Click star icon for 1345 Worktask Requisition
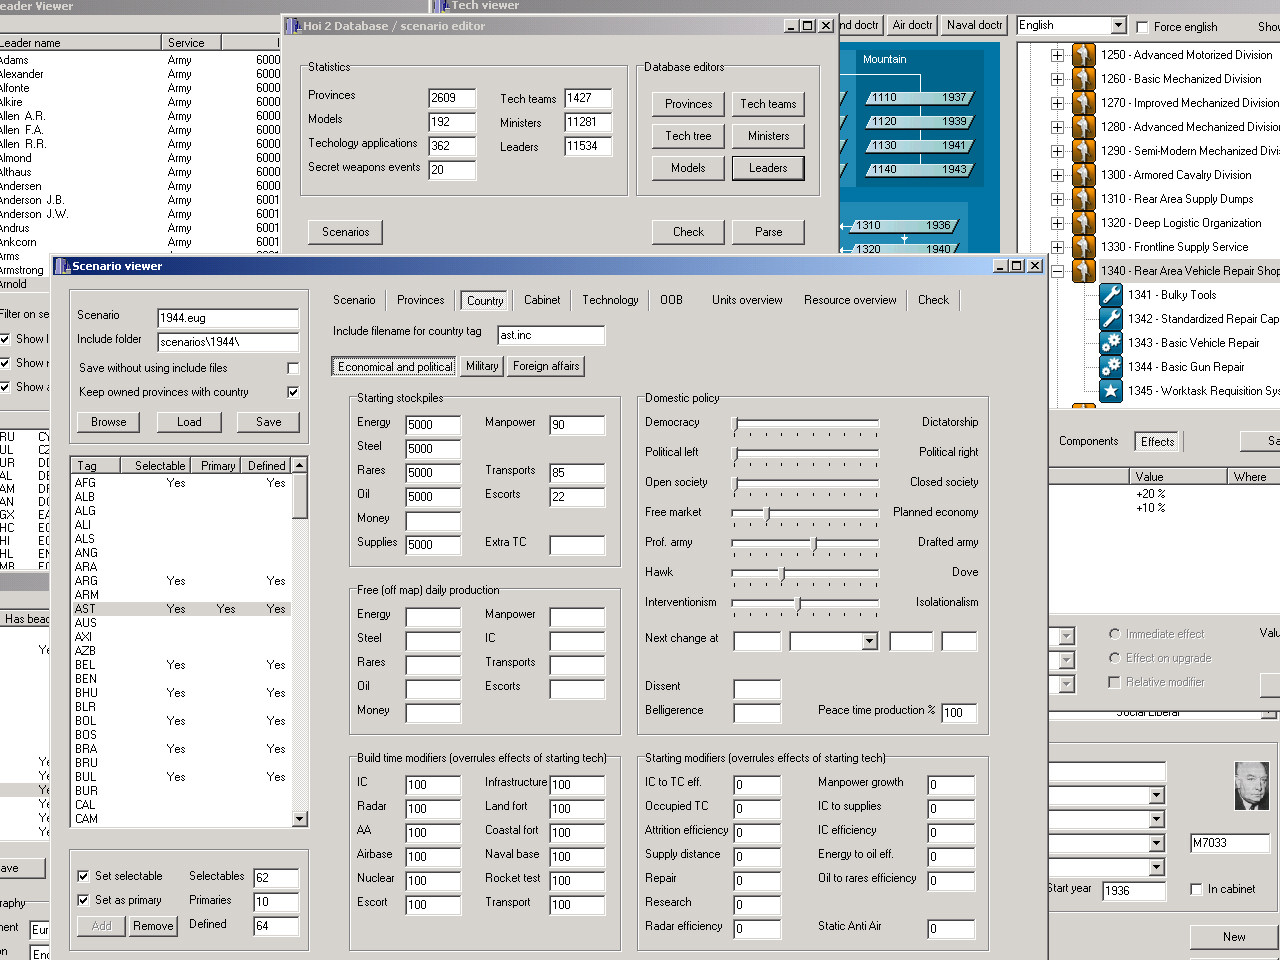 click(x=1110, y=391)
